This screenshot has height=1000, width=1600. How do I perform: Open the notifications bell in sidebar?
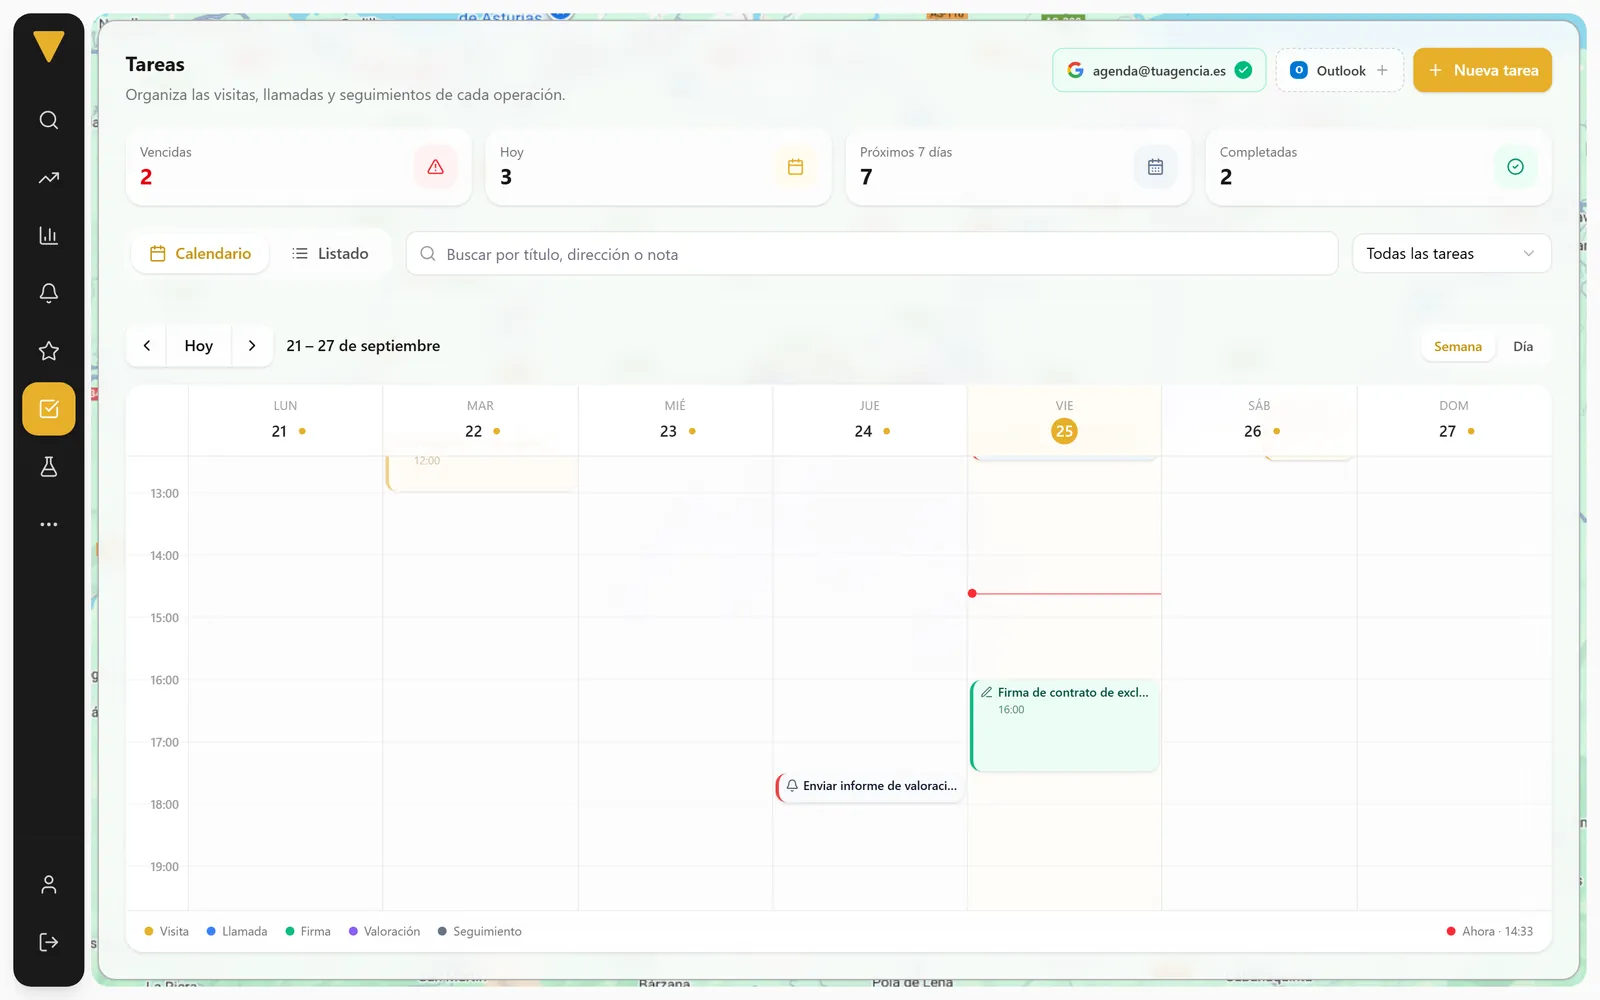49,293
